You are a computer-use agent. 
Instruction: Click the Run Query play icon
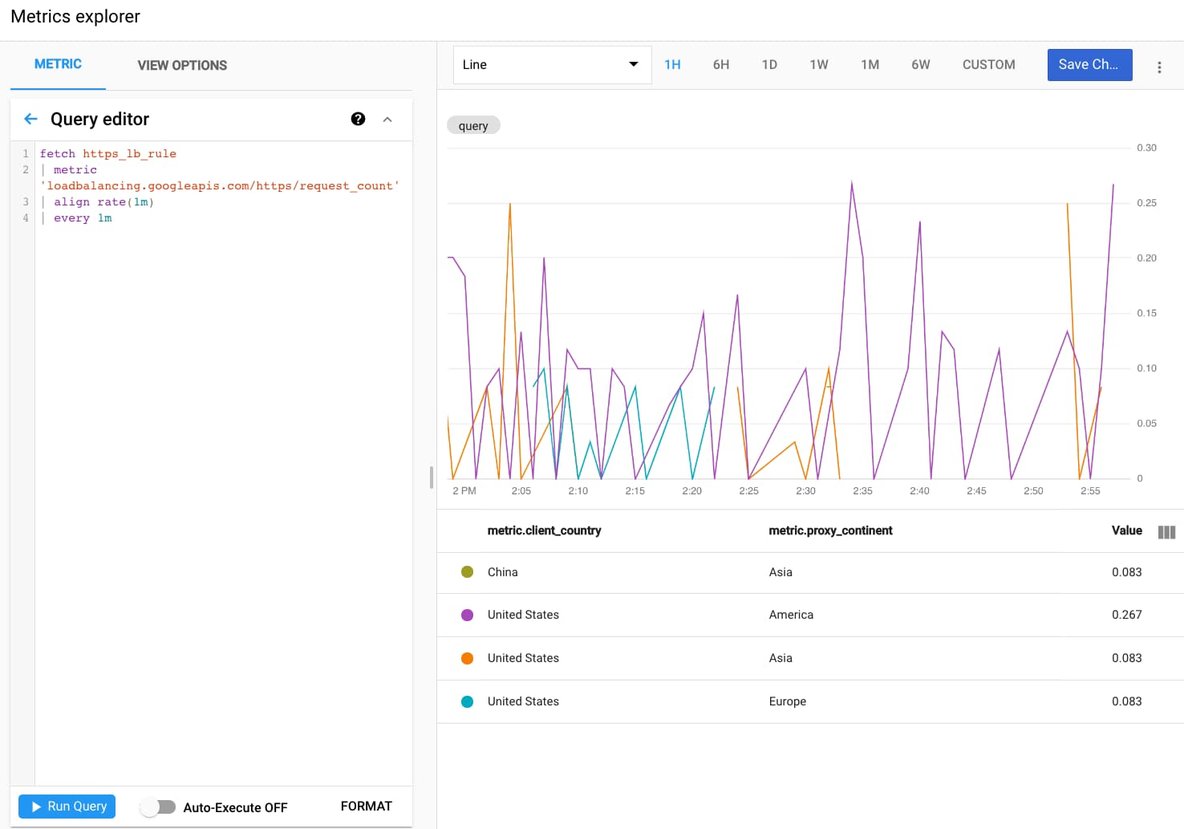point(37,806)
